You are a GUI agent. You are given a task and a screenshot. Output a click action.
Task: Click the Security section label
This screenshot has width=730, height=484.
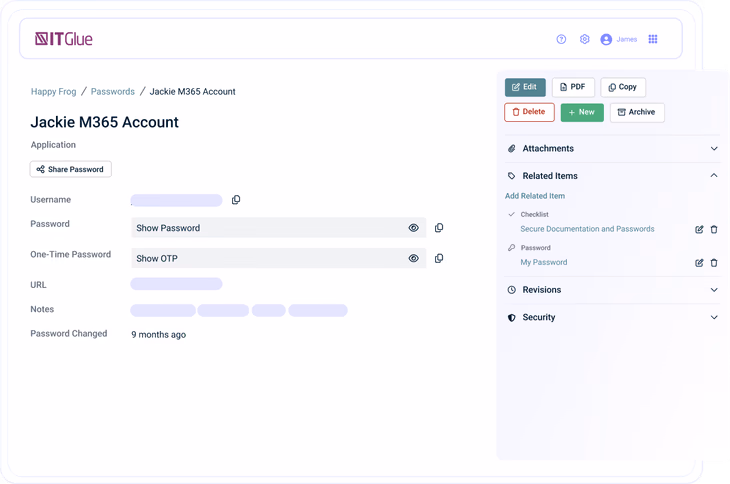[x=539, y=317]
